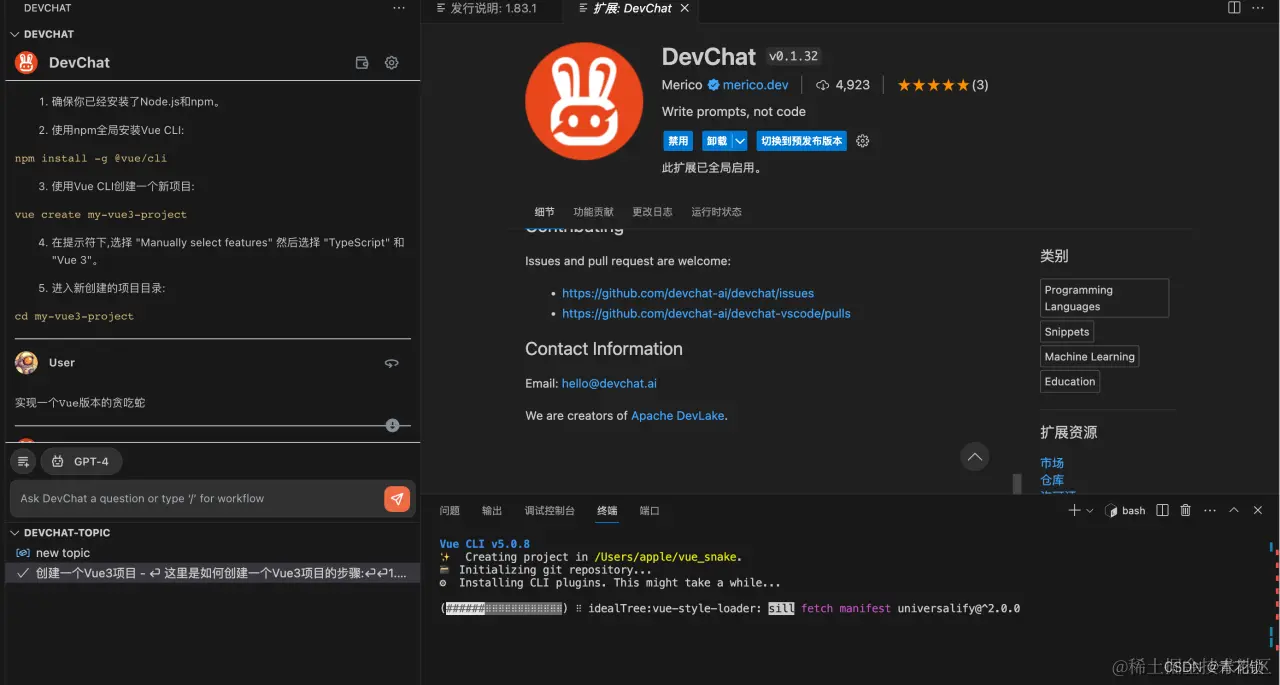
Task: Open the devchat-vscode pulls GitHub link
Action: tap(706, 313)
